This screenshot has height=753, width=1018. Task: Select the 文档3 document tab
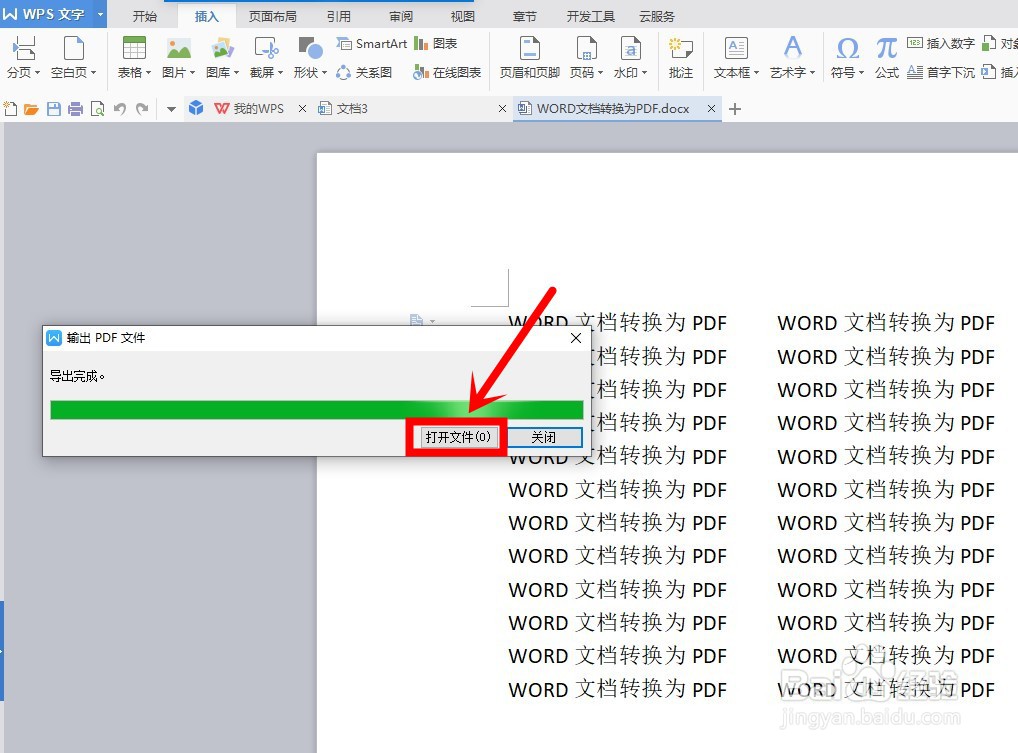(x=352, y=108)
